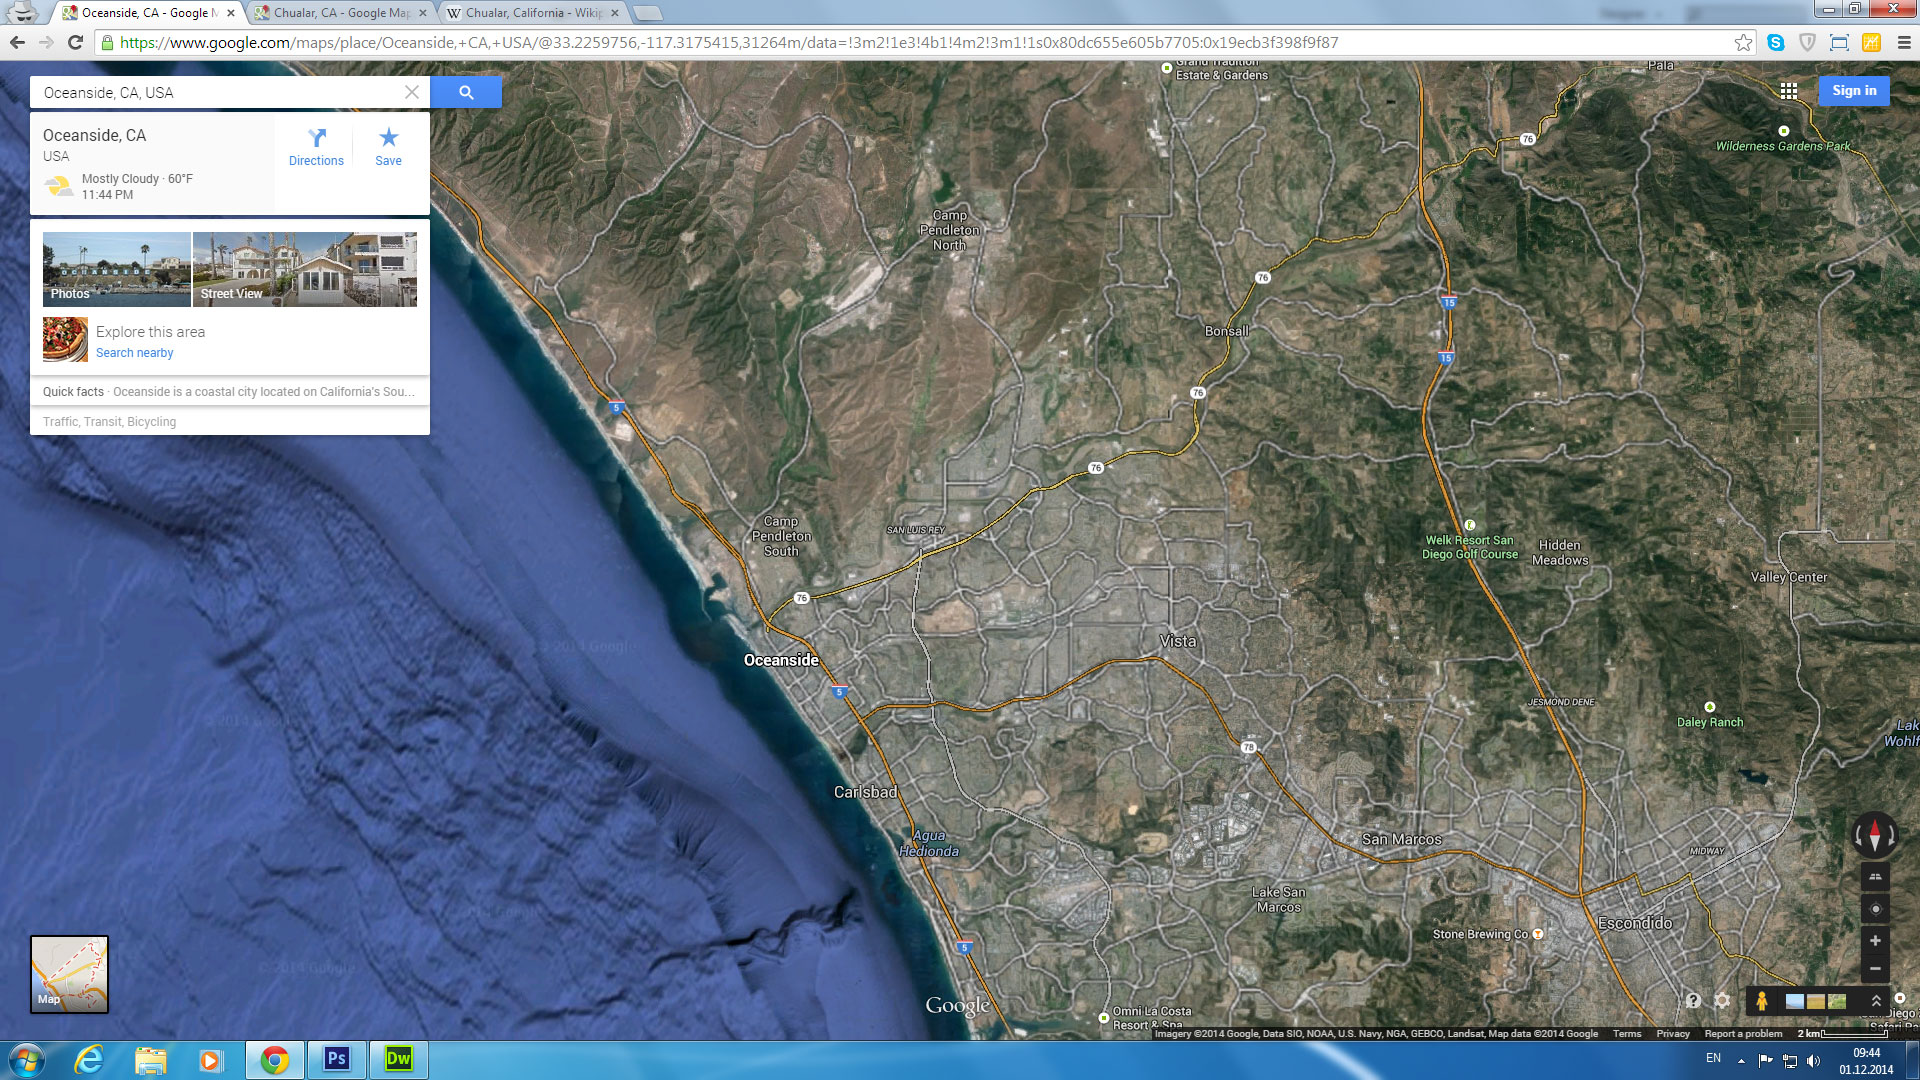Expand Traffic, Transit, Bicycling options
1920x1080 pixels.
[110, 422]
